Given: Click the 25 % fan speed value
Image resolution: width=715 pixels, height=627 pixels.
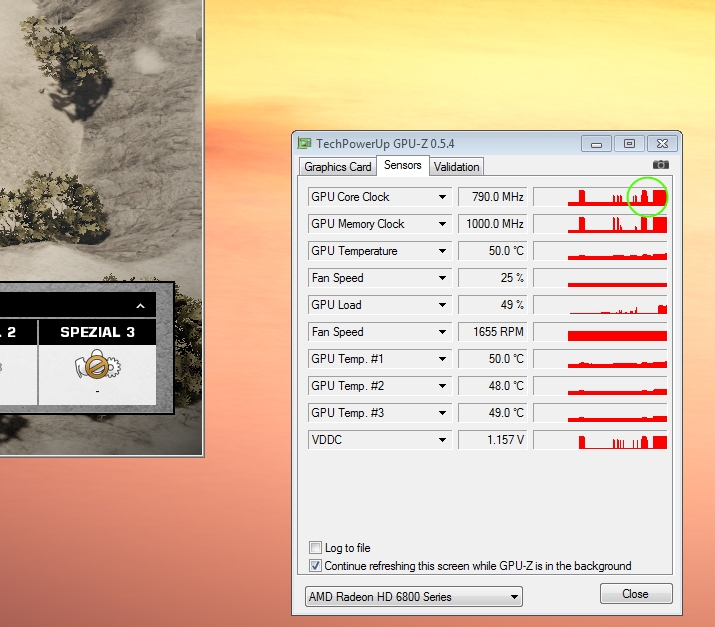Looking at the screenshot, I should point(493,278).
